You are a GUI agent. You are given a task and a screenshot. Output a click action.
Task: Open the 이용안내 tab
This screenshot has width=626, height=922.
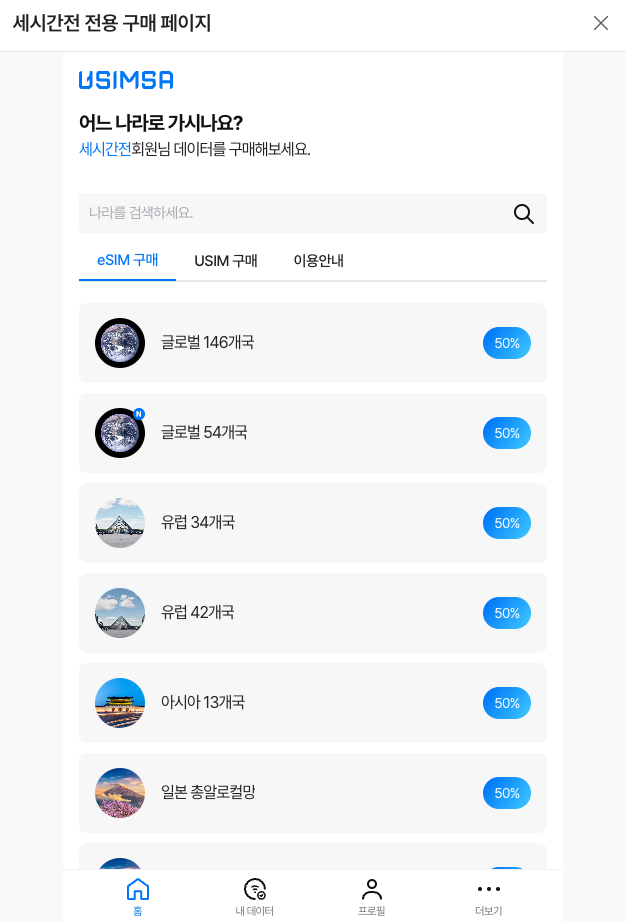pyautogui.click(x=319, y=260)
